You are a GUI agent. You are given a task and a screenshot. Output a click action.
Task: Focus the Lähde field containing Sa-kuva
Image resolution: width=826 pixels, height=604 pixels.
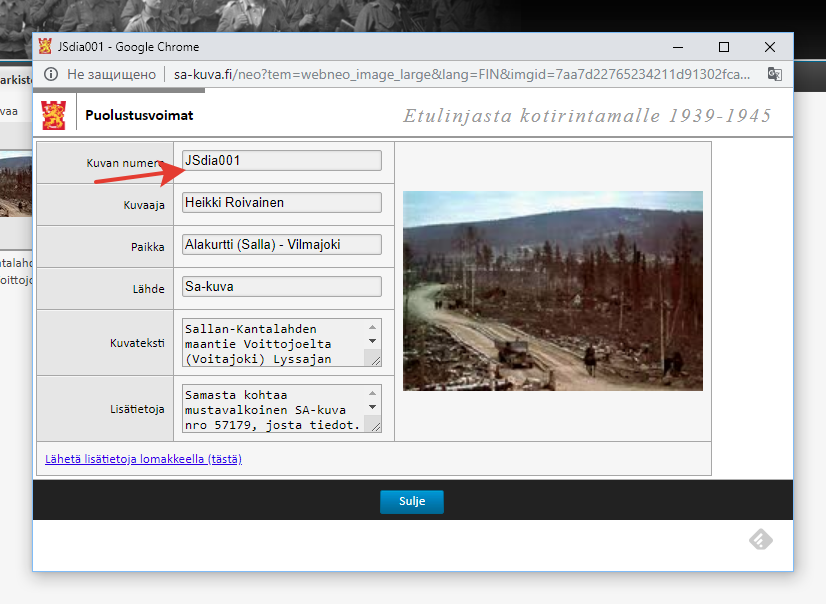click(x=281, y=286)
